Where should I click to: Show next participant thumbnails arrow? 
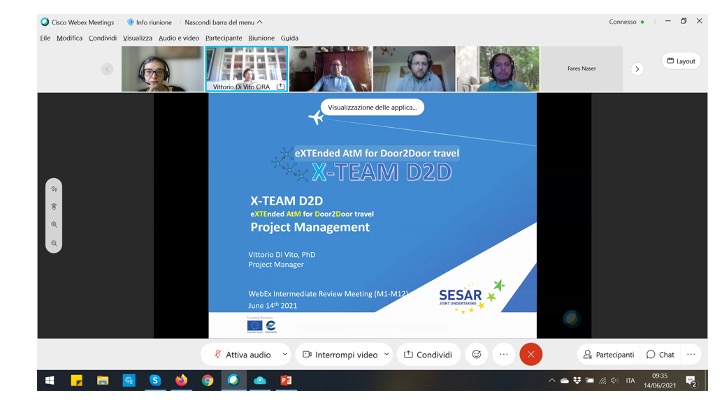tap(637, 69)
